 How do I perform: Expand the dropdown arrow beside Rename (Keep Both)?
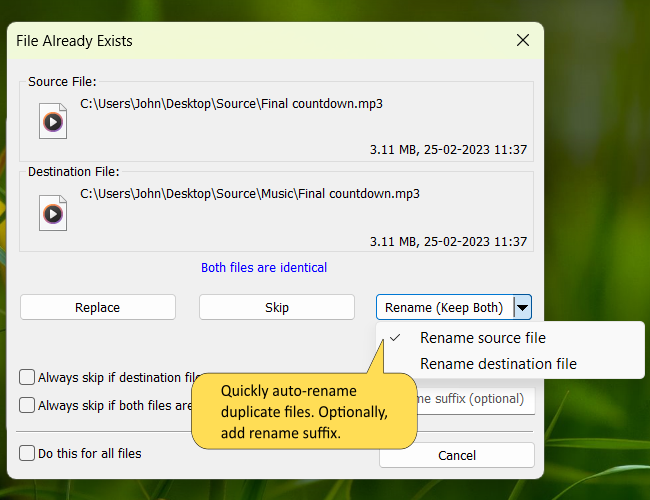[x=523, y=307]
